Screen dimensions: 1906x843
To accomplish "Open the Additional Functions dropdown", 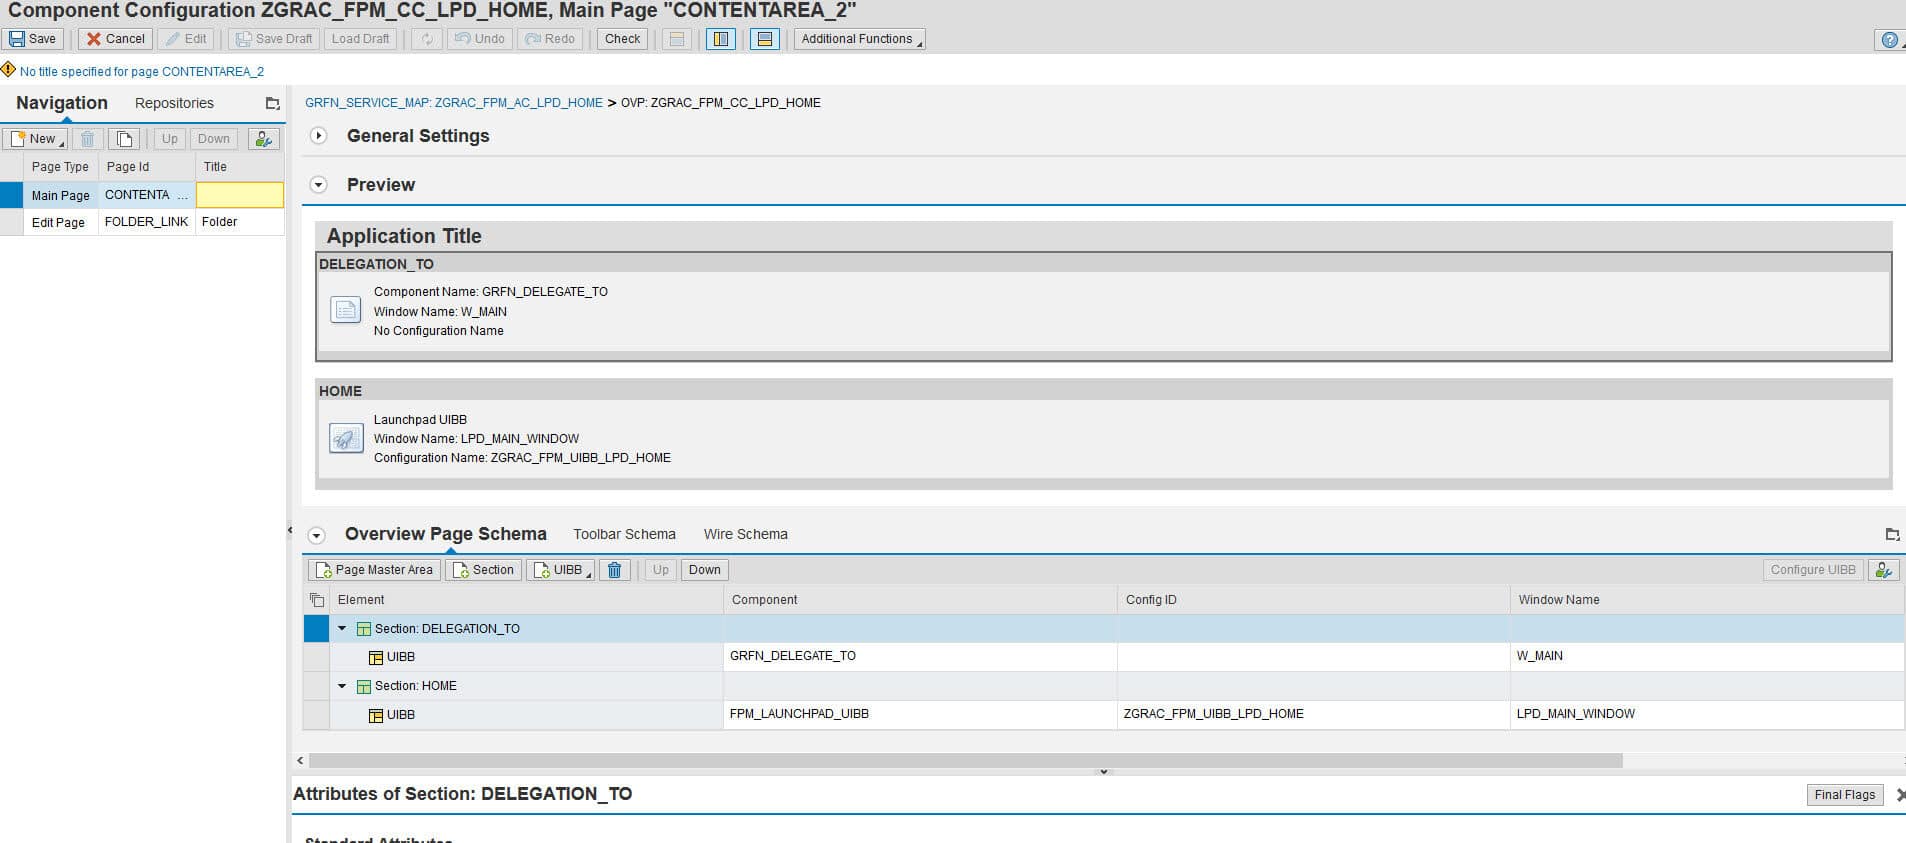I will click(x=859, y=39).
